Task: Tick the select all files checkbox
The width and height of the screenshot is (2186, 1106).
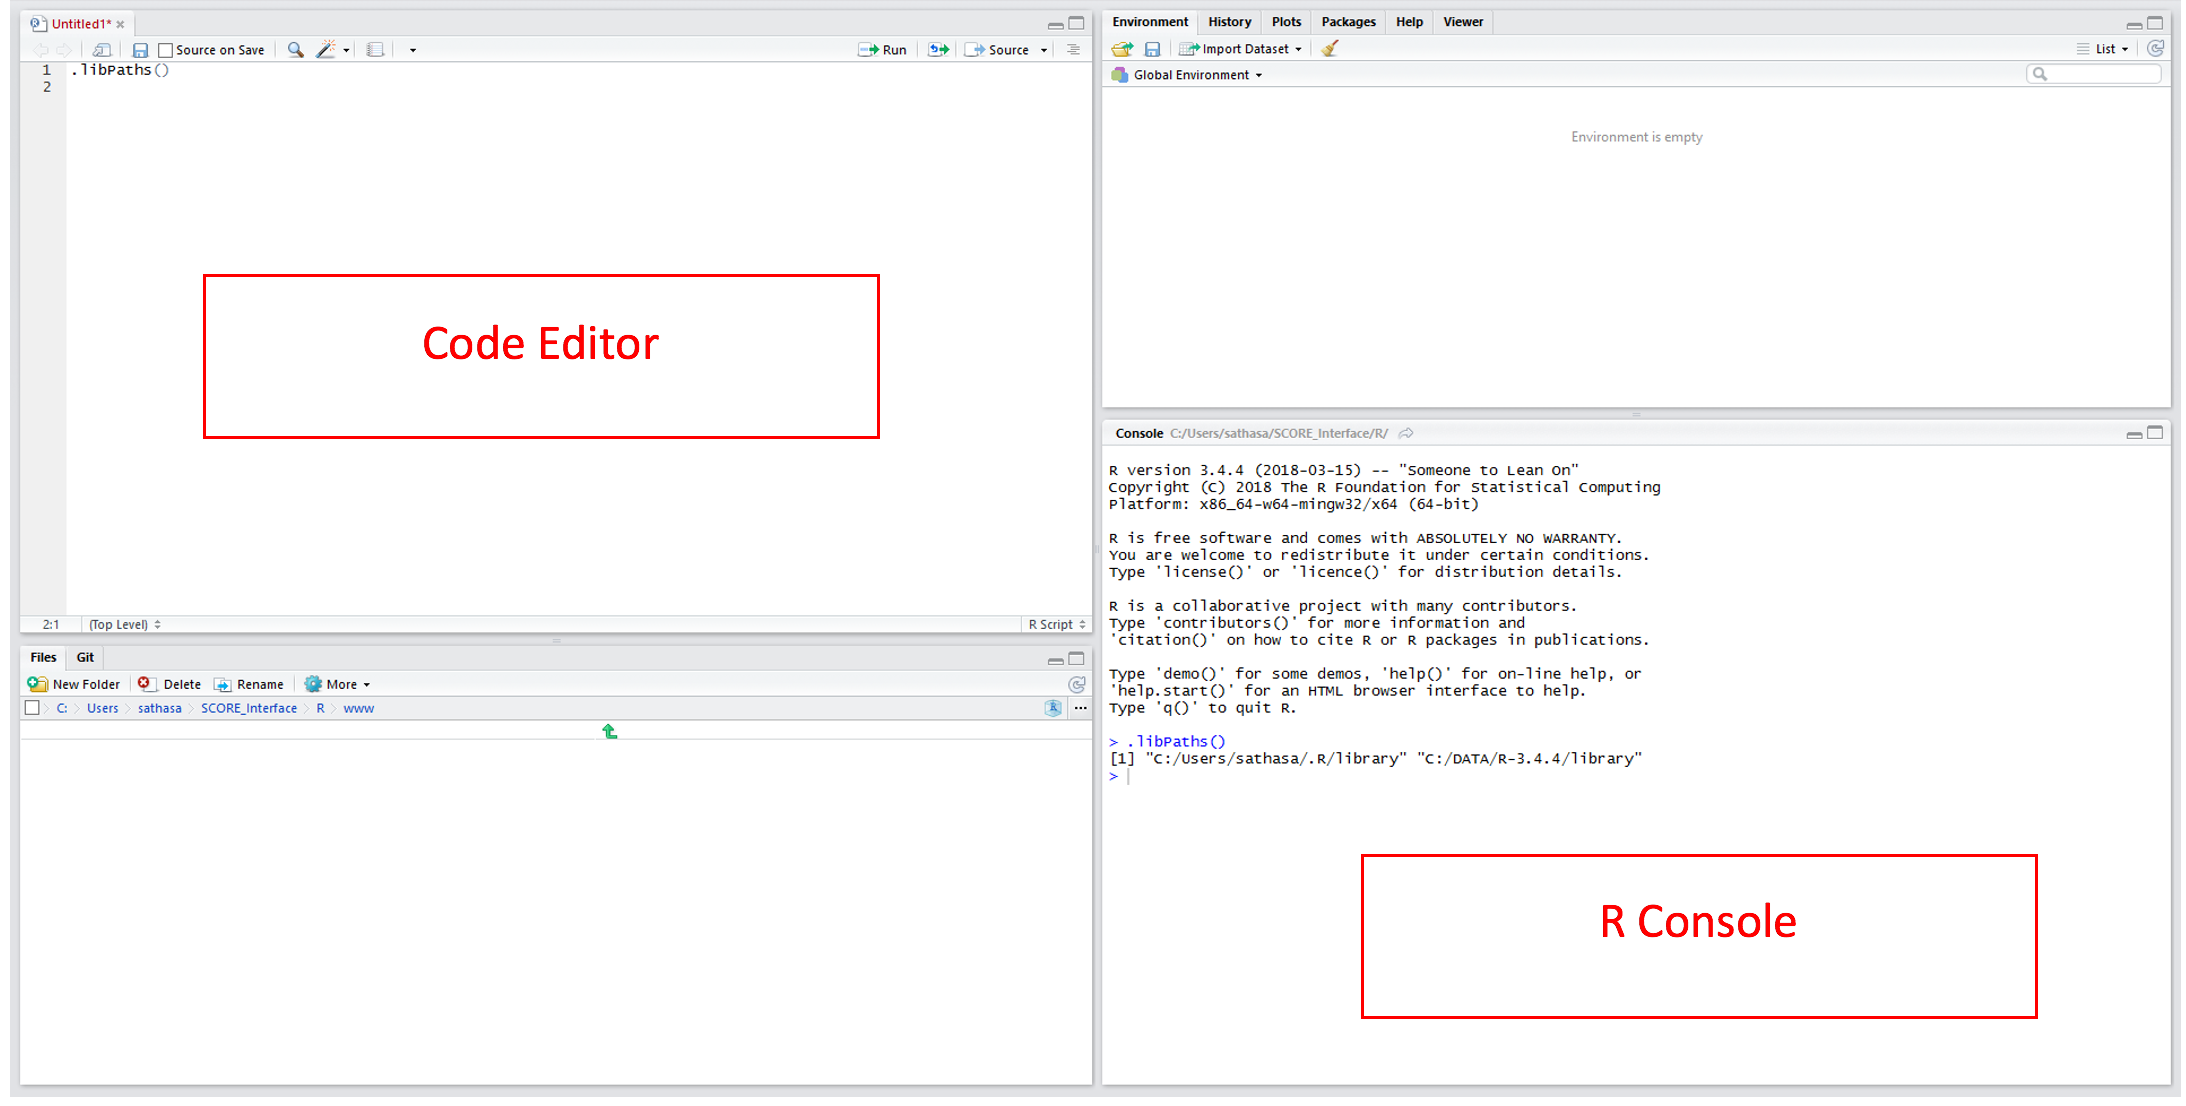Action: pos(33,708)
